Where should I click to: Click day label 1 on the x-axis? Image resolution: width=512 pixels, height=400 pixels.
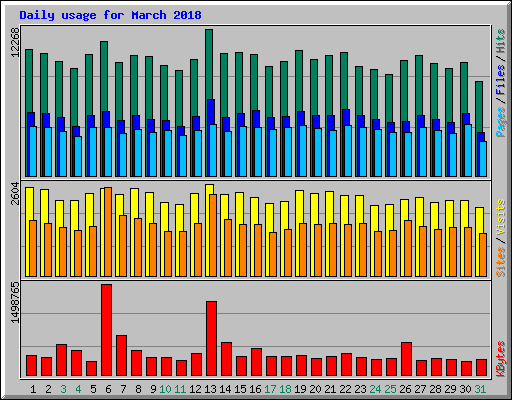pos(33,389)
